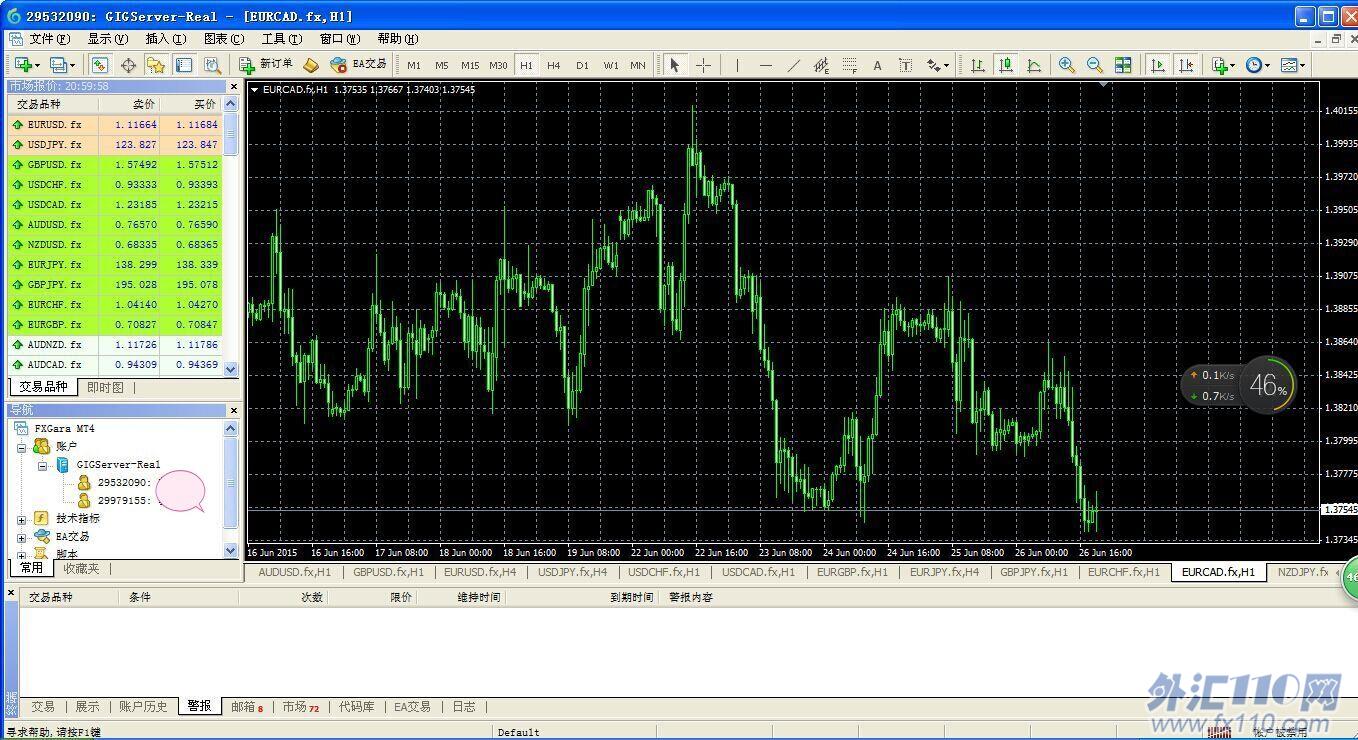Open the 账户历史 account history tab
Screen dimensions: 1358x740
pos(143,706)
